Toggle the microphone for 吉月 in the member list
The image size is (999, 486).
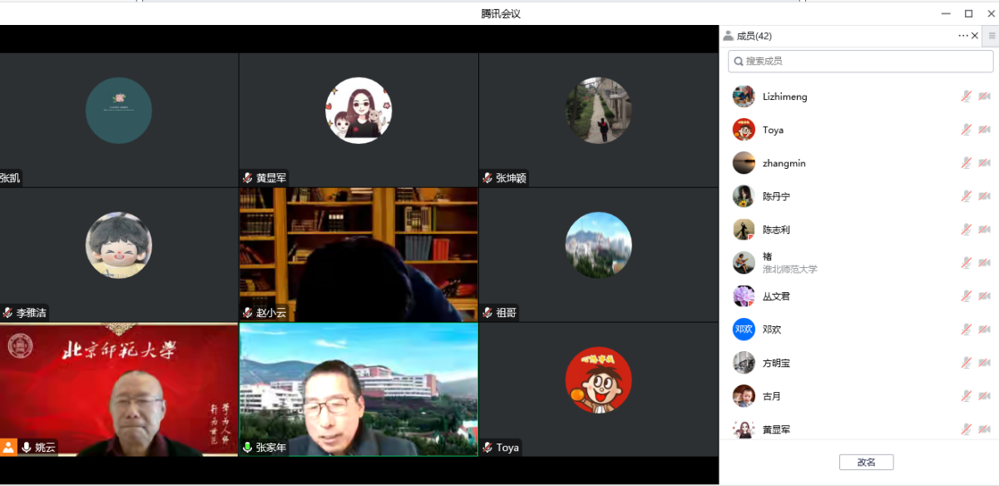coord(966,396)
